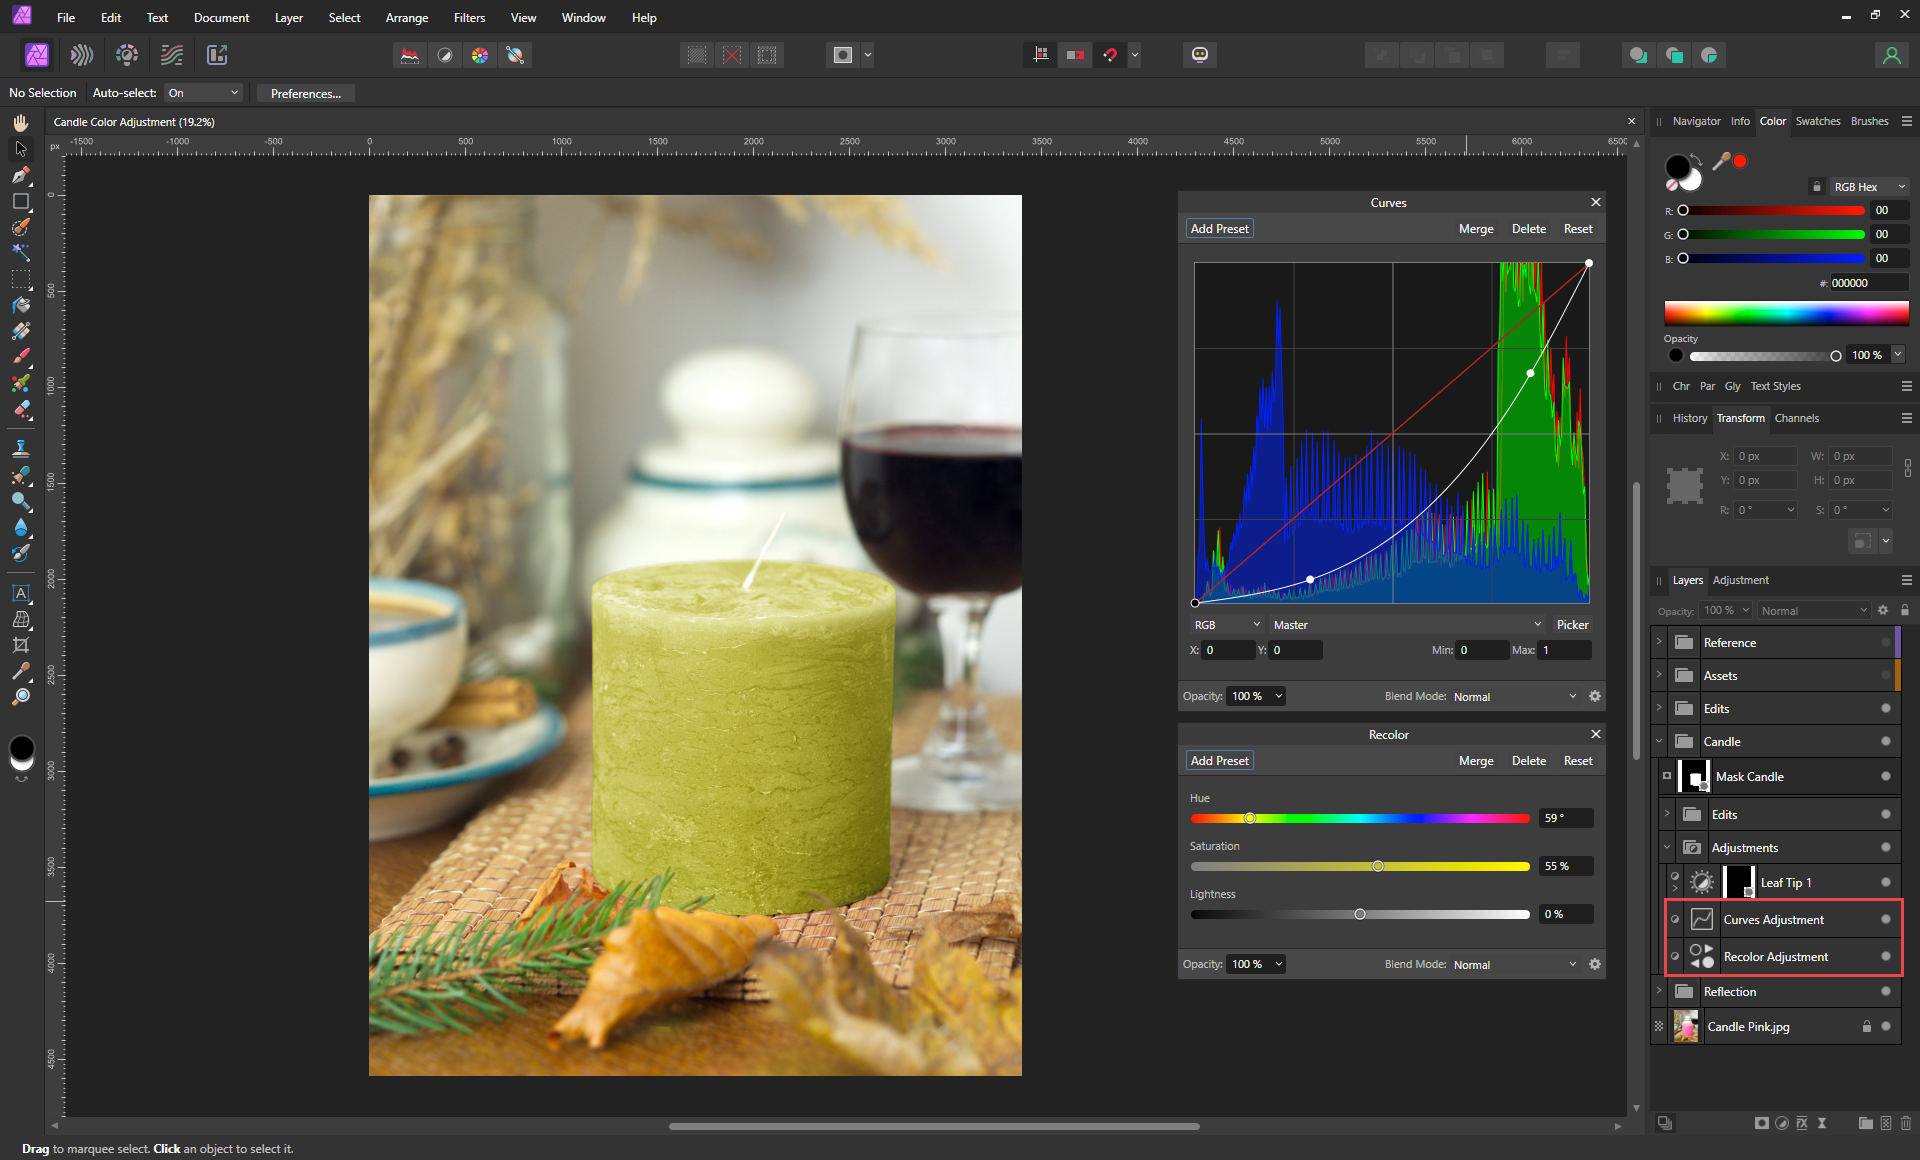Screen dimensions: 1920x1160
Task: Select the Crop tool
Action: [x=20, y=645]
